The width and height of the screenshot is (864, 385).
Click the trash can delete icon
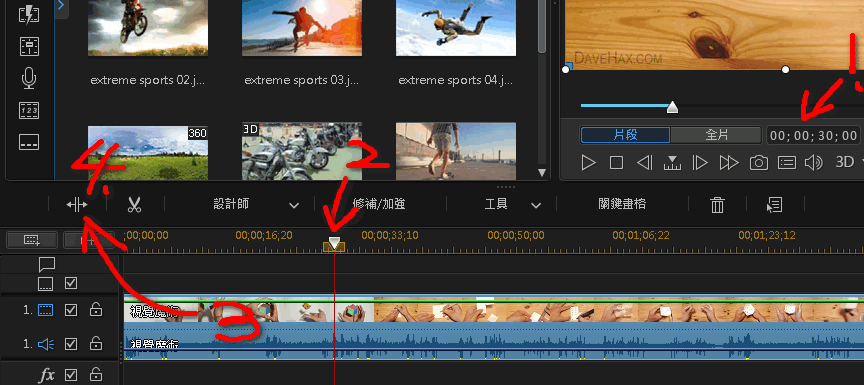coord(717,205)
